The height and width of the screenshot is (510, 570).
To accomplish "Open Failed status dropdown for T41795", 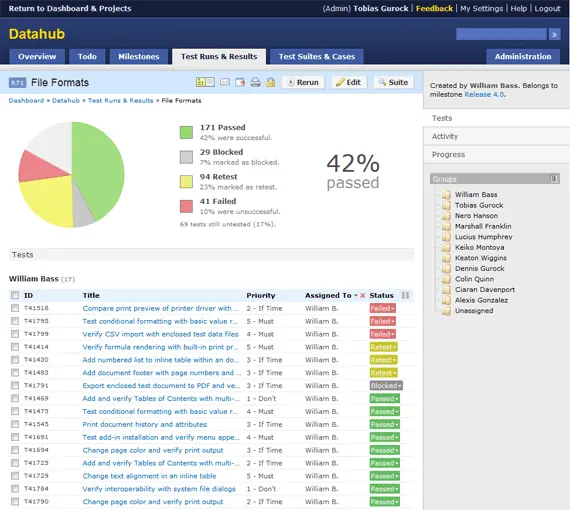I will pos(382,321).
